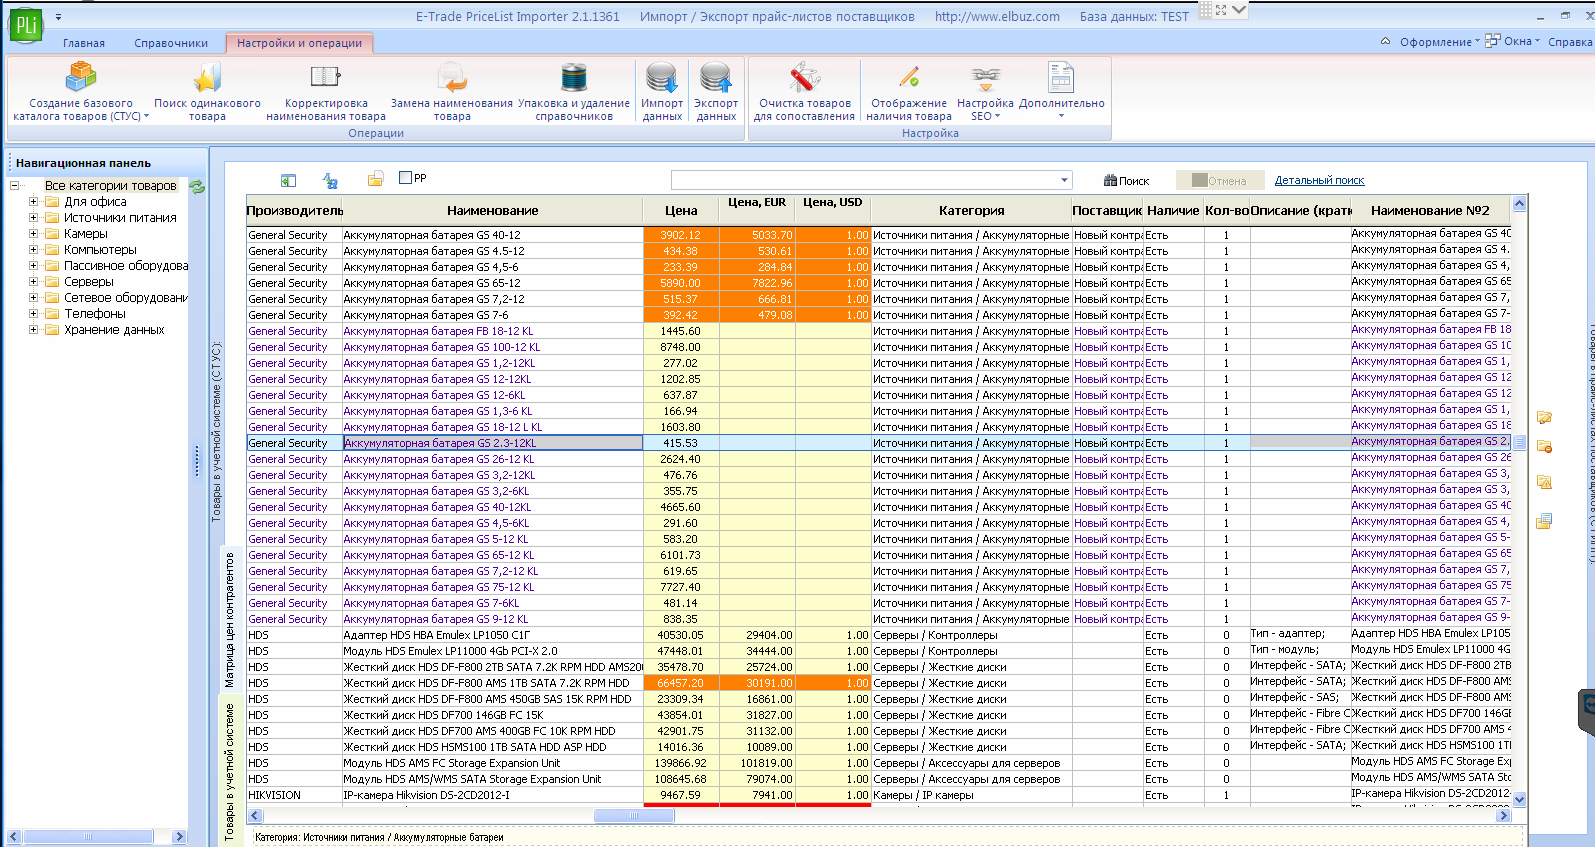
Task: Expand the 'Камеры' category node
Action: click(x=33, y=234)
